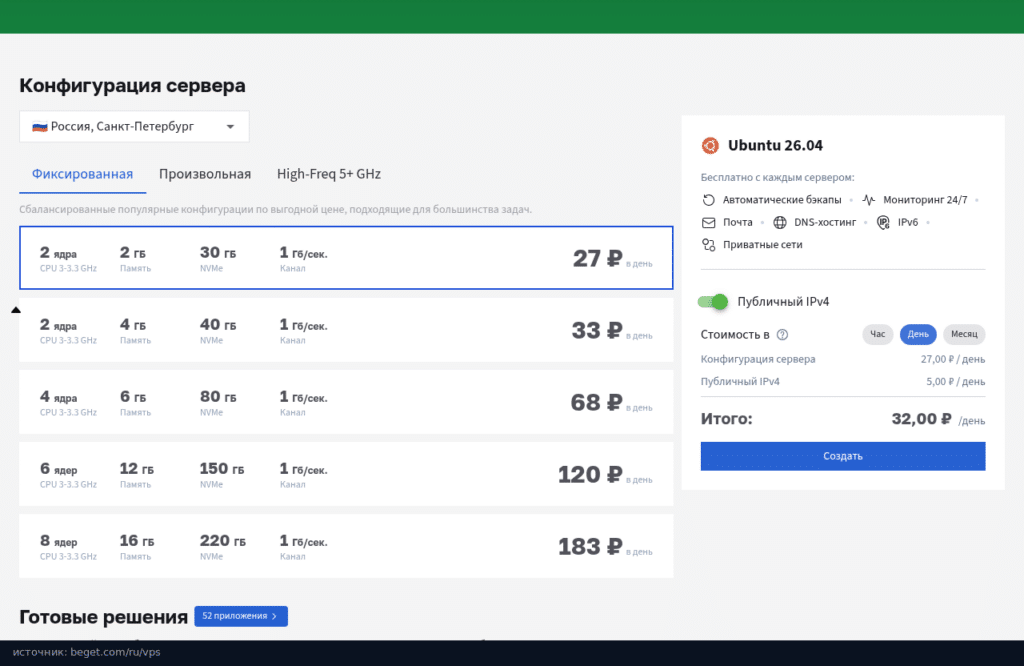1024x666 pixels.
Task: Click the Russian flag icon
Action: coord(40,127)
